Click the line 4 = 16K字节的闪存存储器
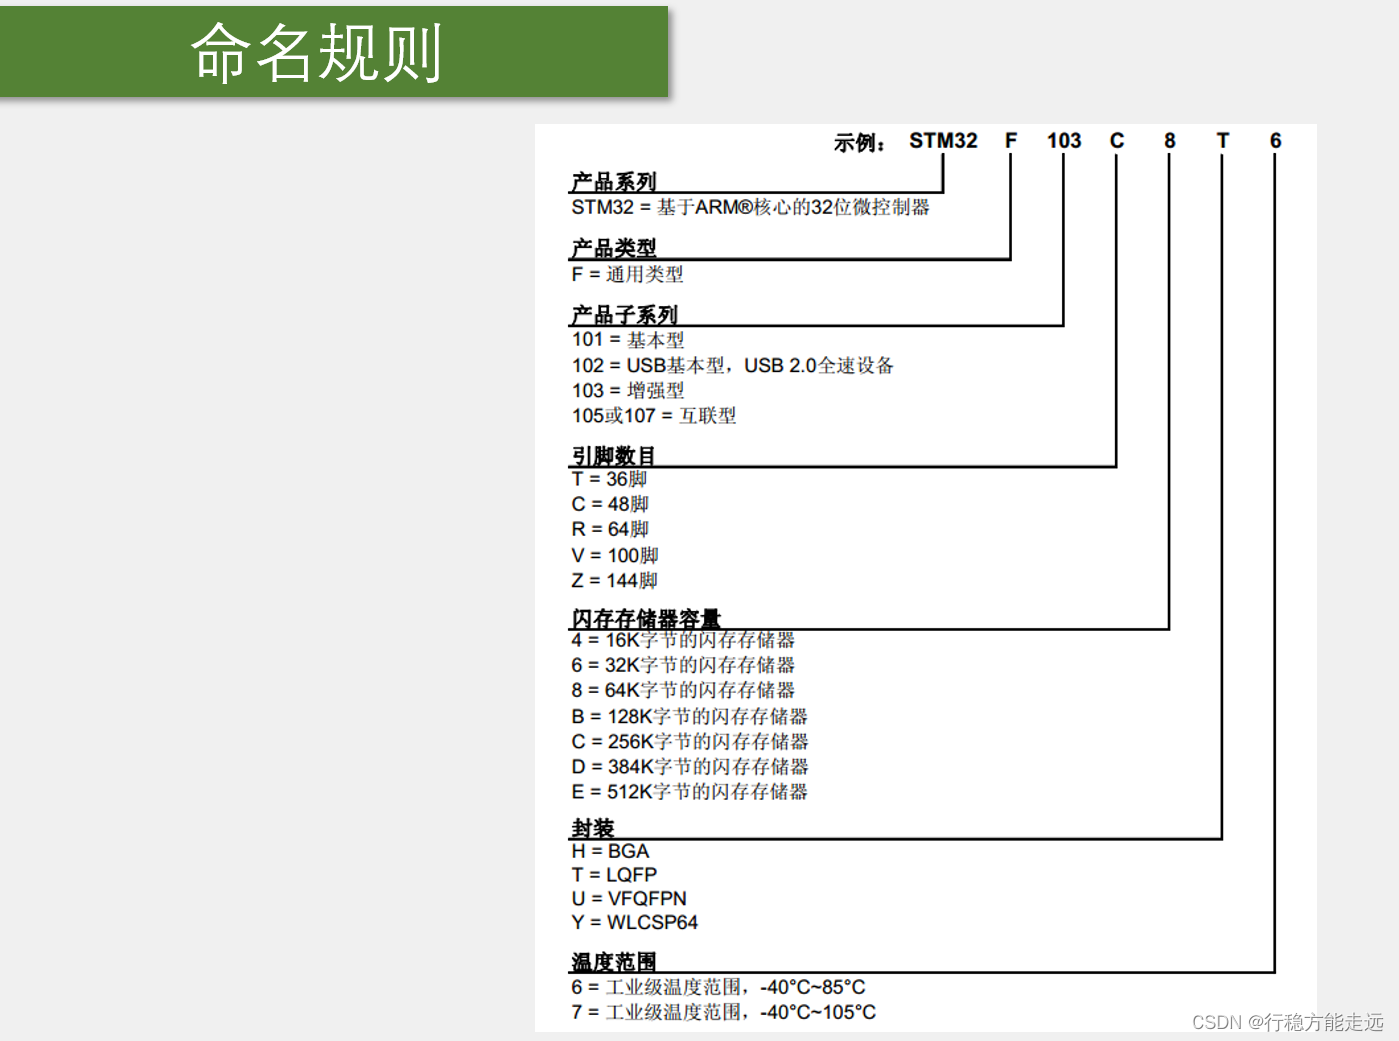Screen dimensions: 1399x1041 coord(683,640)
